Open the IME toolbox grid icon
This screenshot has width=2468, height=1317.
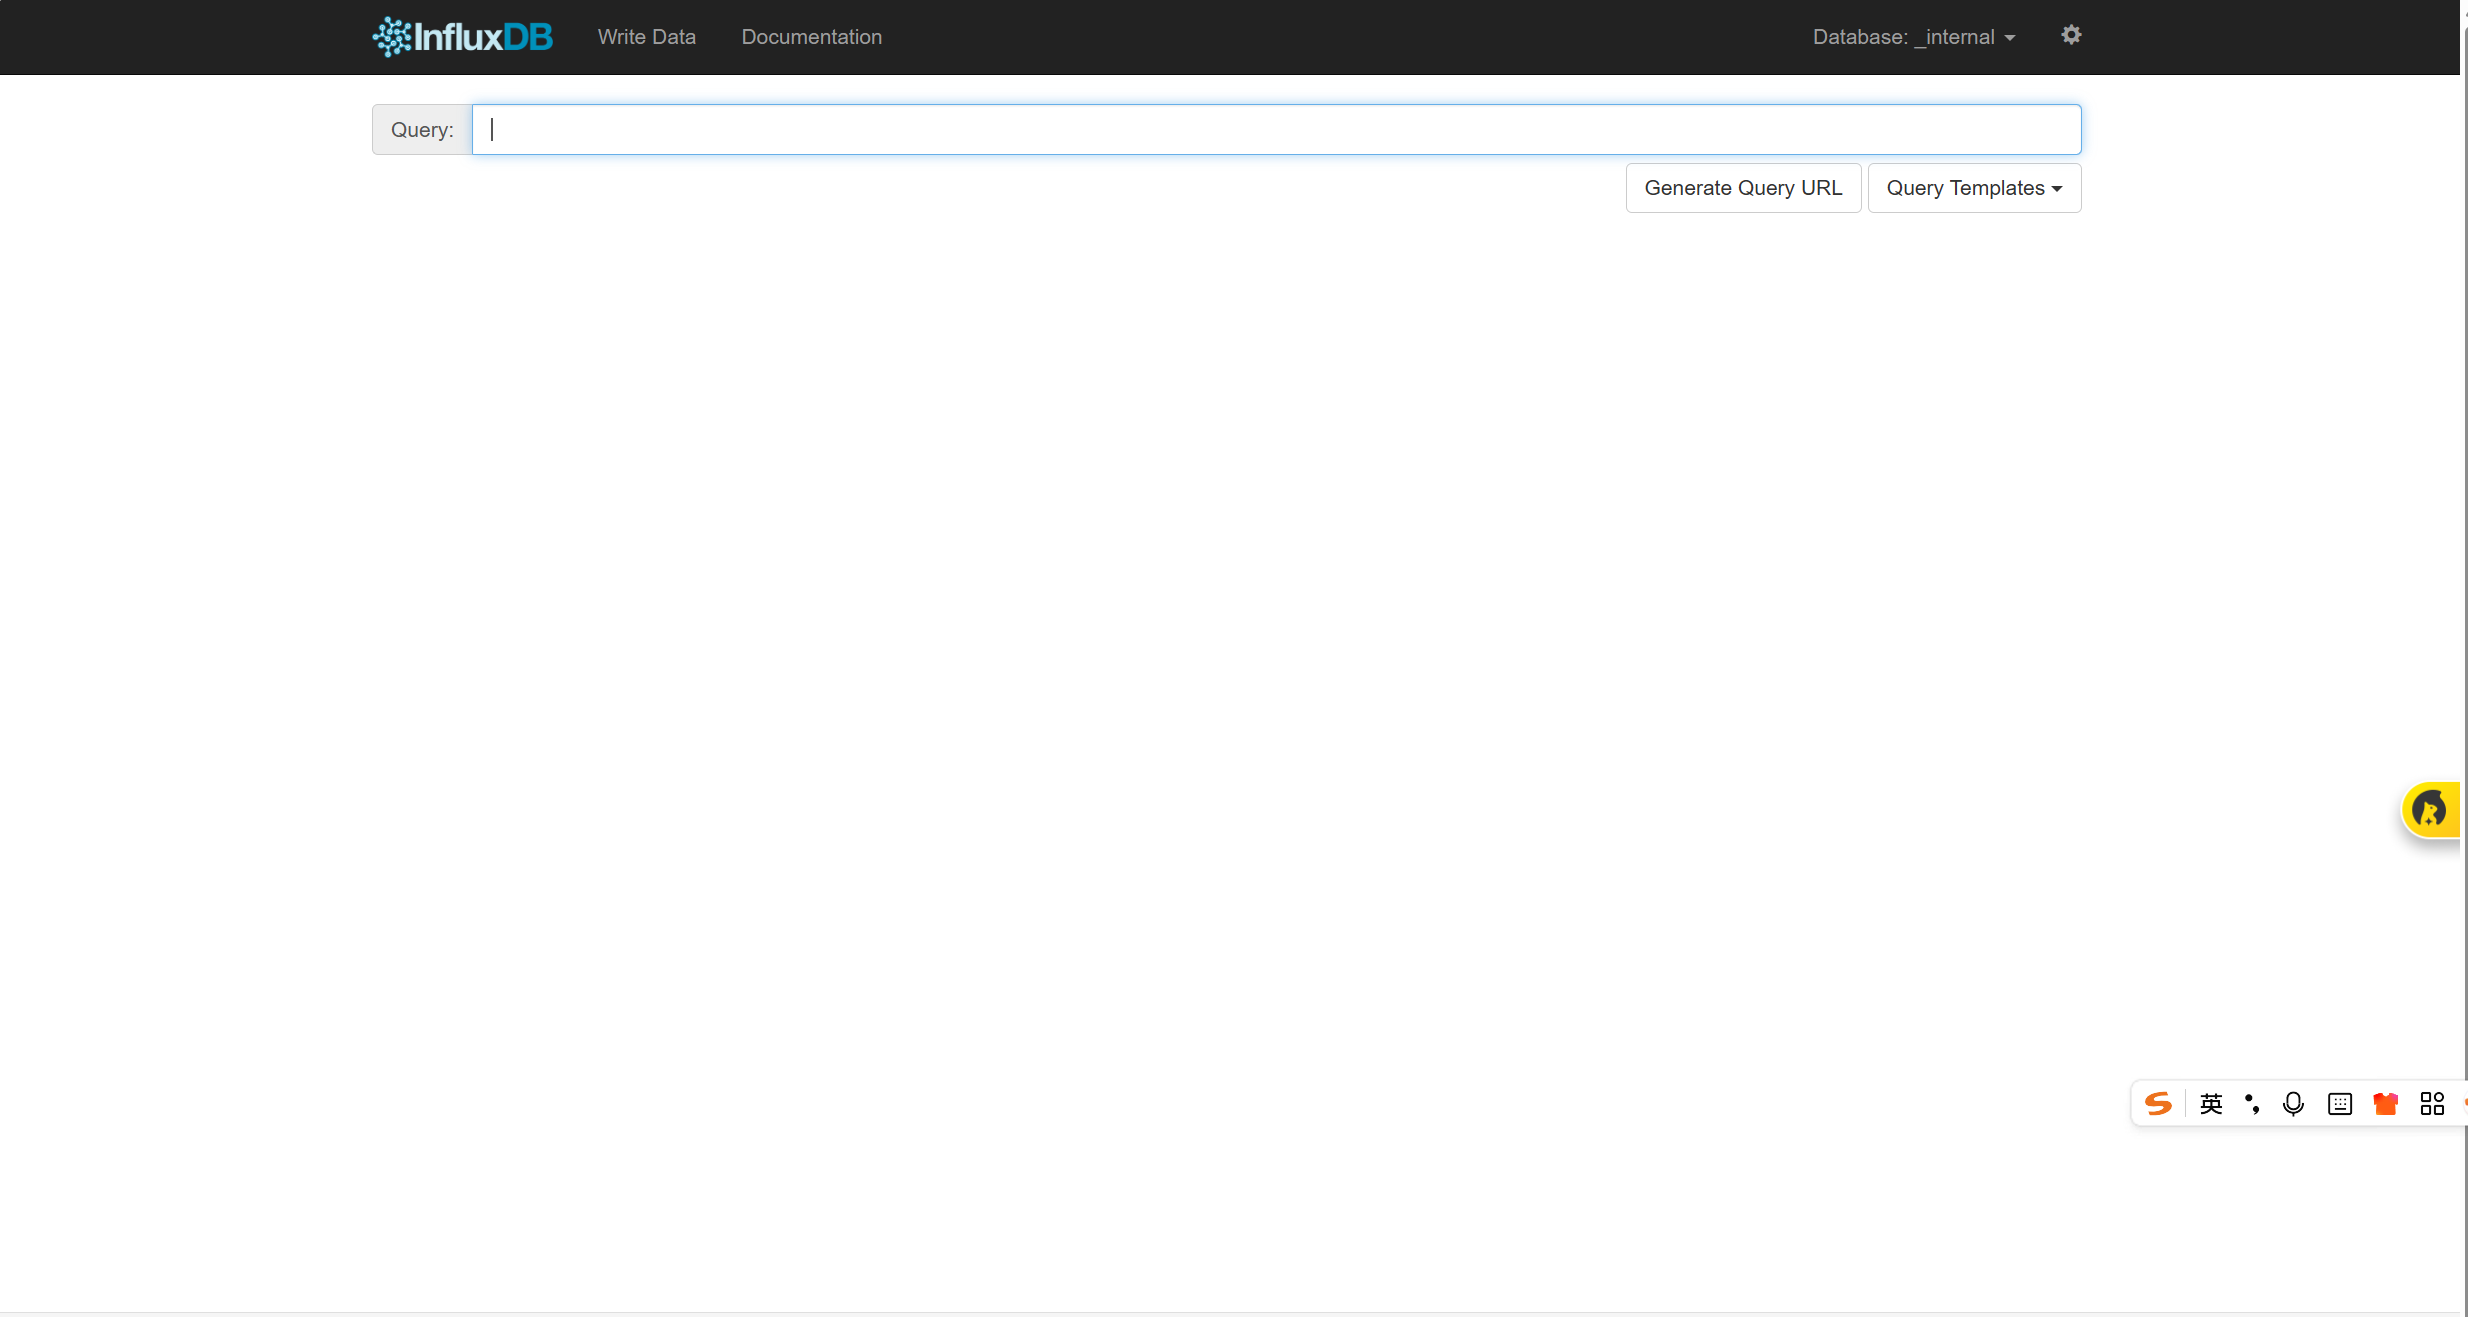click(2432, 1104)
